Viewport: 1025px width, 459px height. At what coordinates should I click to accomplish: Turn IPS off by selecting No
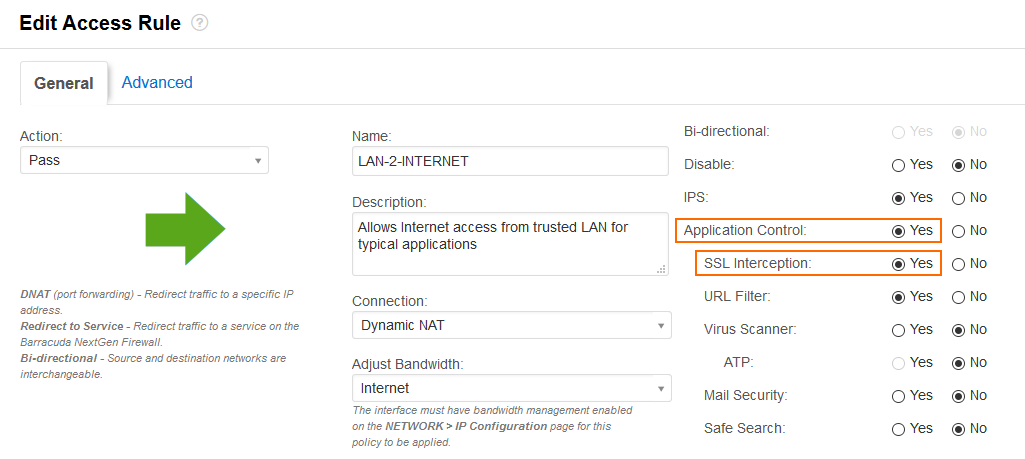[x=958, y=197]
